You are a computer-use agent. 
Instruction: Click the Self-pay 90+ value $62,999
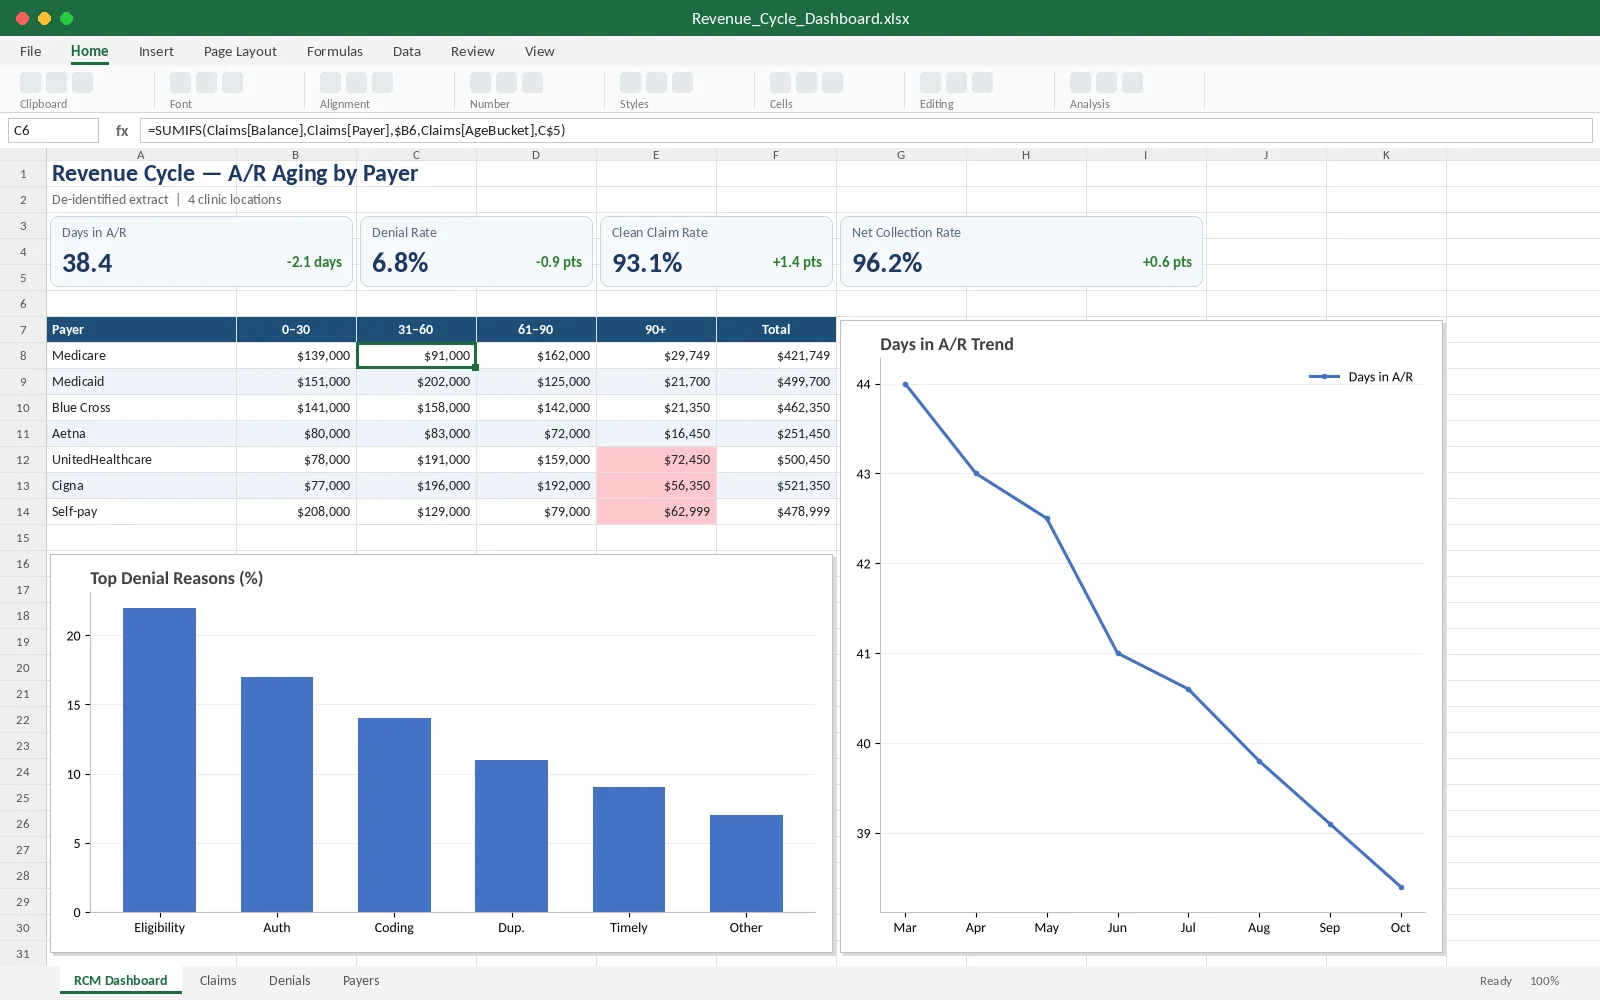(x=656, y=511)
